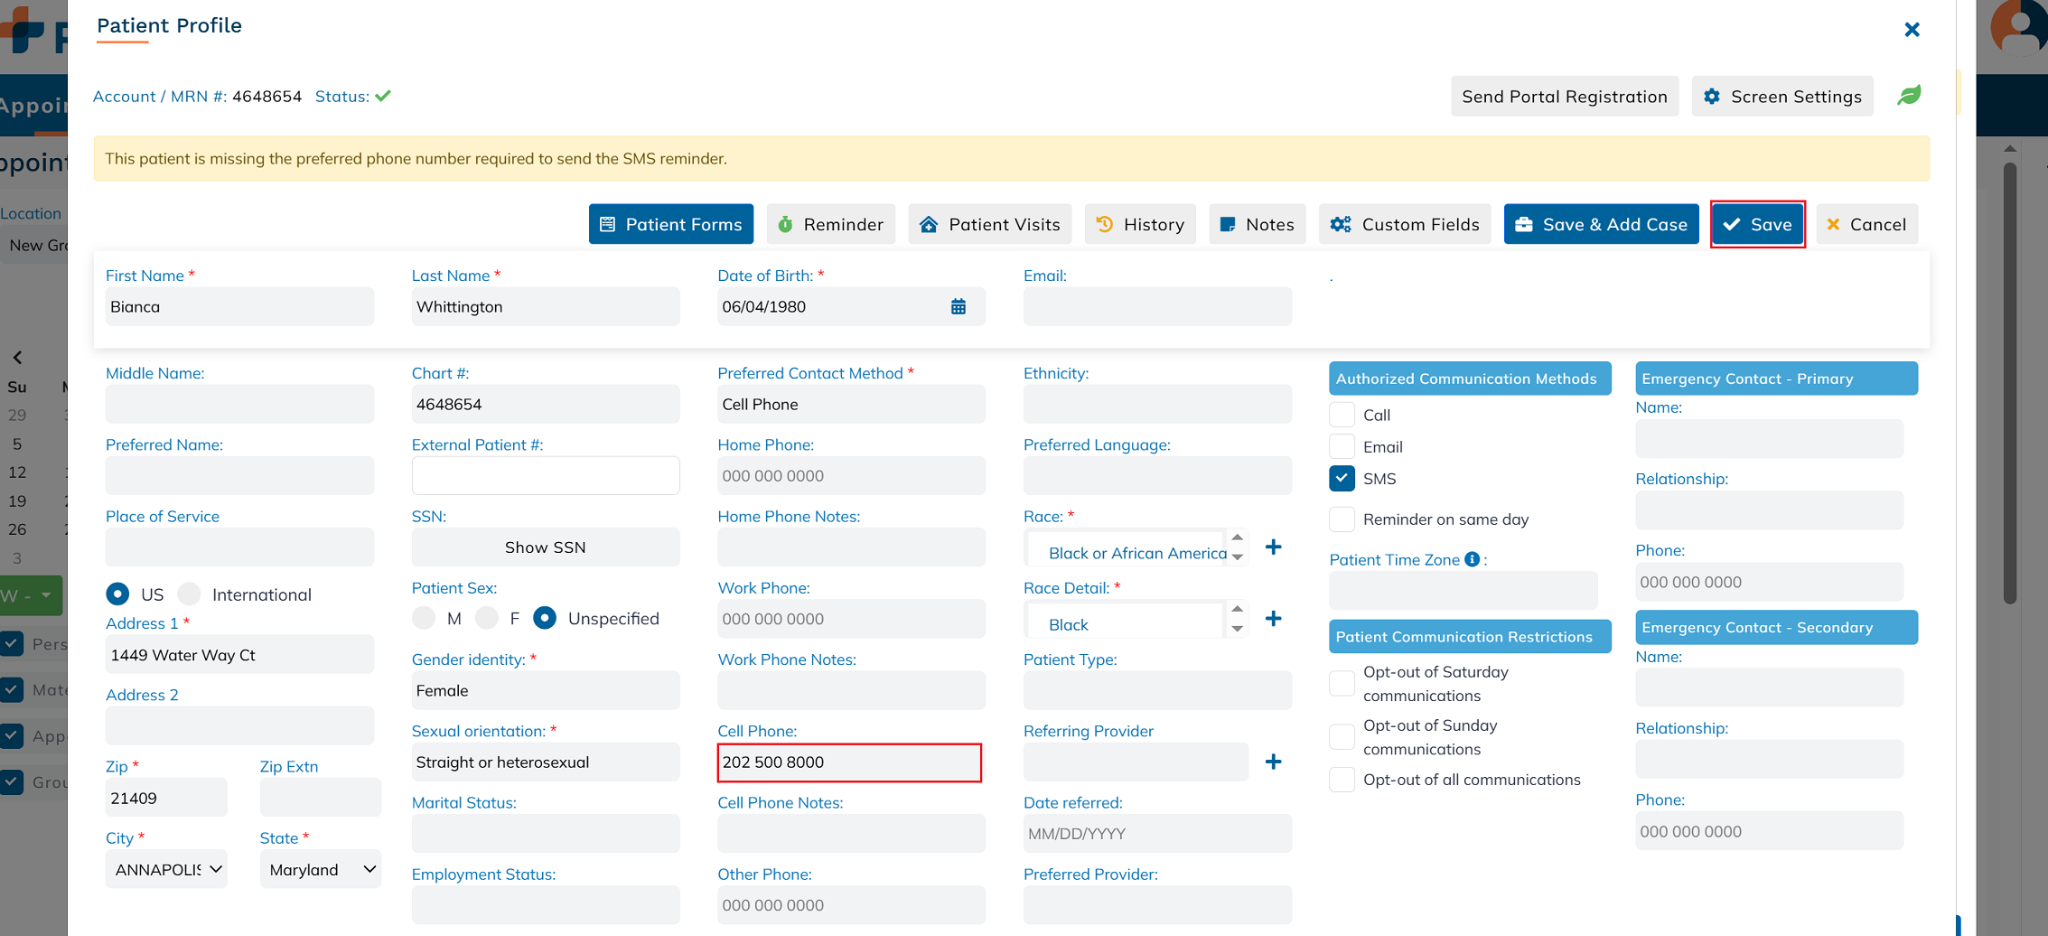Open the History section
2048x936 pixels.
1140,225
